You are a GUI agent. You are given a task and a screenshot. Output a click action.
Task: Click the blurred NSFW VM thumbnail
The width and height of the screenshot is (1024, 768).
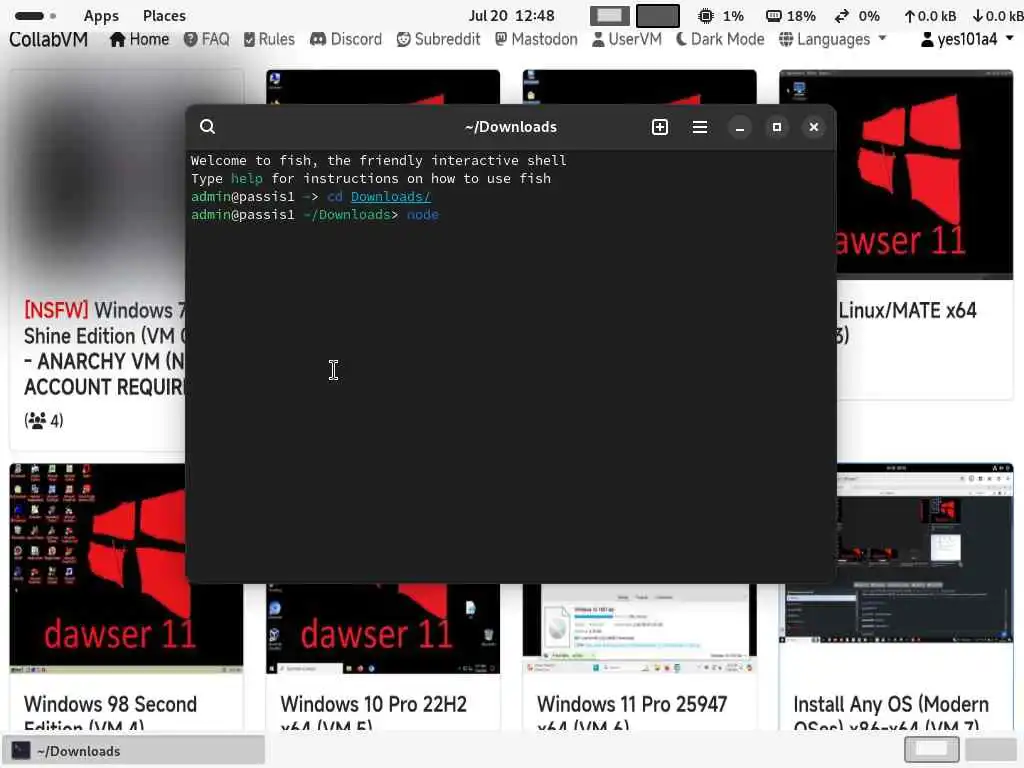[97, 176]
